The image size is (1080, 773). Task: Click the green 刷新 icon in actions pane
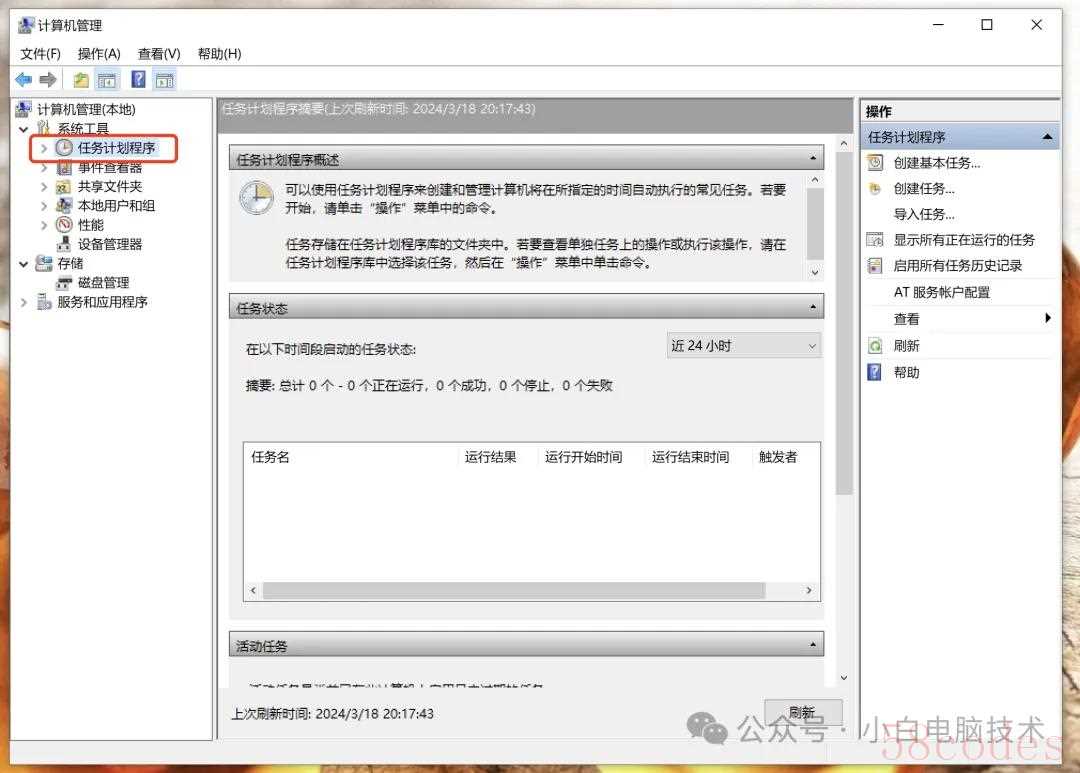(875, 346)
